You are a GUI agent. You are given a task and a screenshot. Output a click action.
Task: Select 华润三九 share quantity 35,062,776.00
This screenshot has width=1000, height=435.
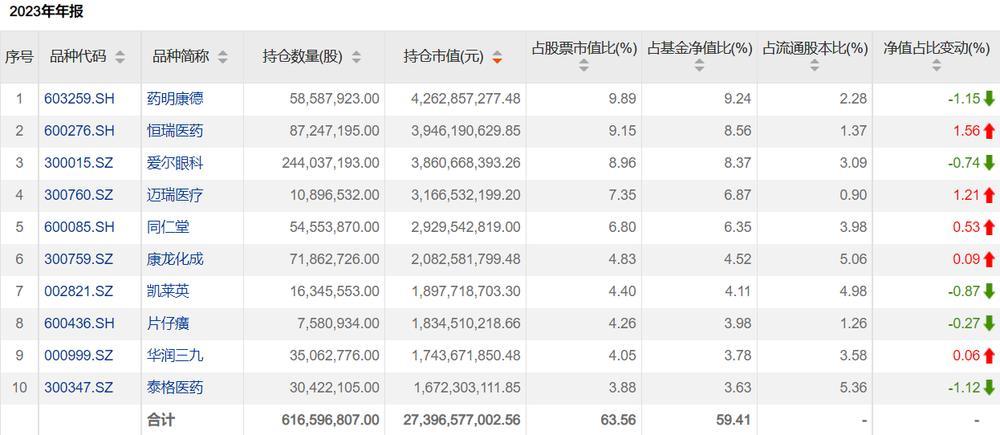(335, 355)
